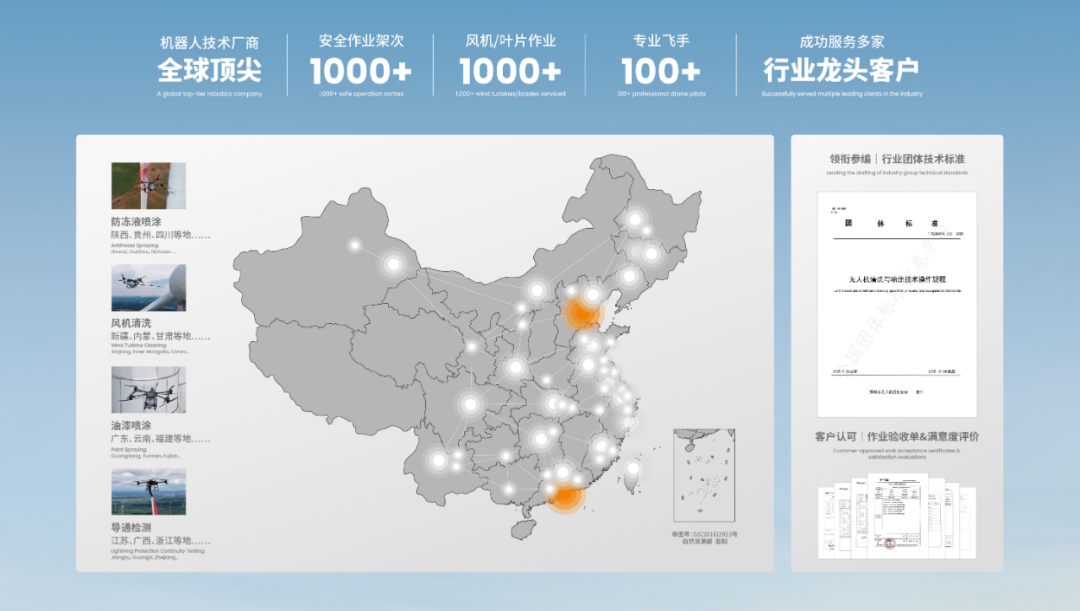Click the northwestern-most glowing dot in Xinjiang
Viewport: 1080px width, 611px height.
(354, 244)
